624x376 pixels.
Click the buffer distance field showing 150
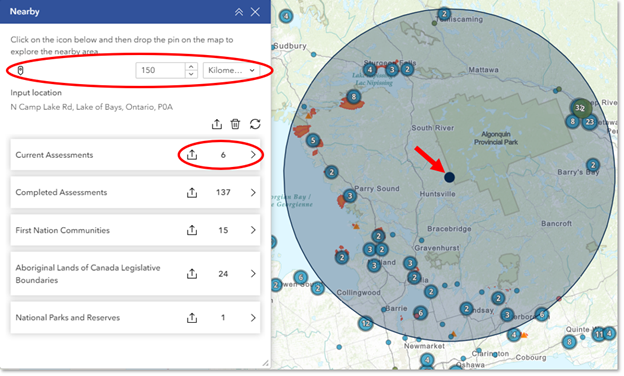tap(160, 70)
